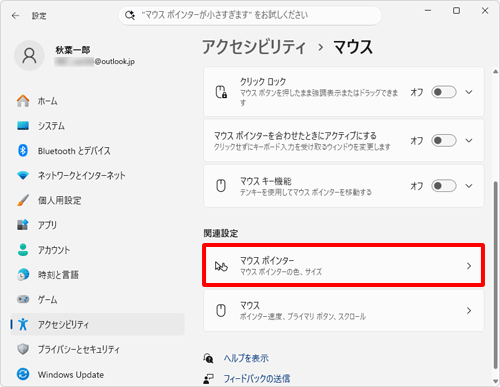Expand マウス キー機能 settings chevron

(469, 186)
